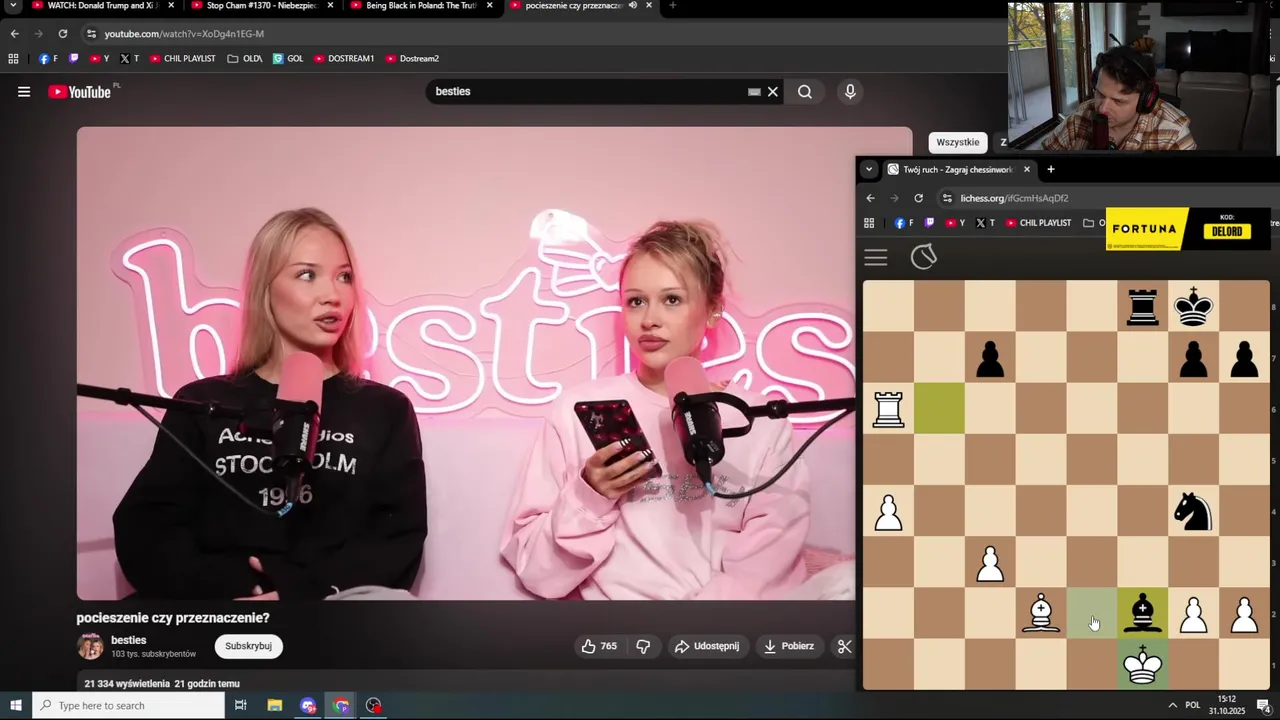Select the white rook on a6
This screenshot has width=1280, height=720.
[889, 409]
